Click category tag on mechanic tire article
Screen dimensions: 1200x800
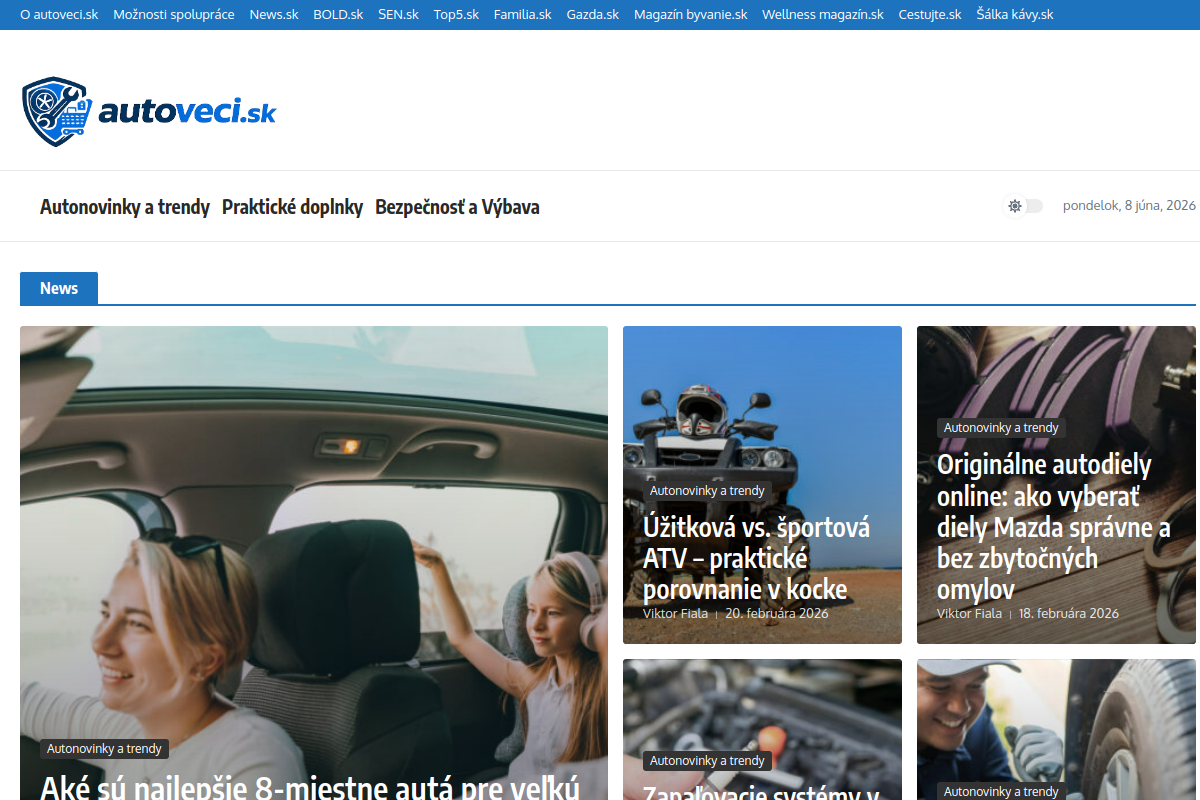pyautogui.click(x=1001, y=792)
